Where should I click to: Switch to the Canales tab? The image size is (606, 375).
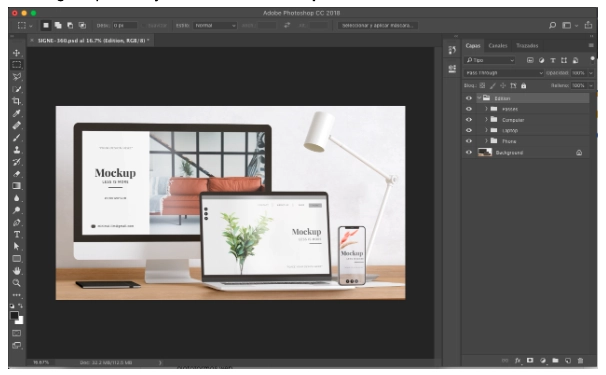click(x=498, y=46)
